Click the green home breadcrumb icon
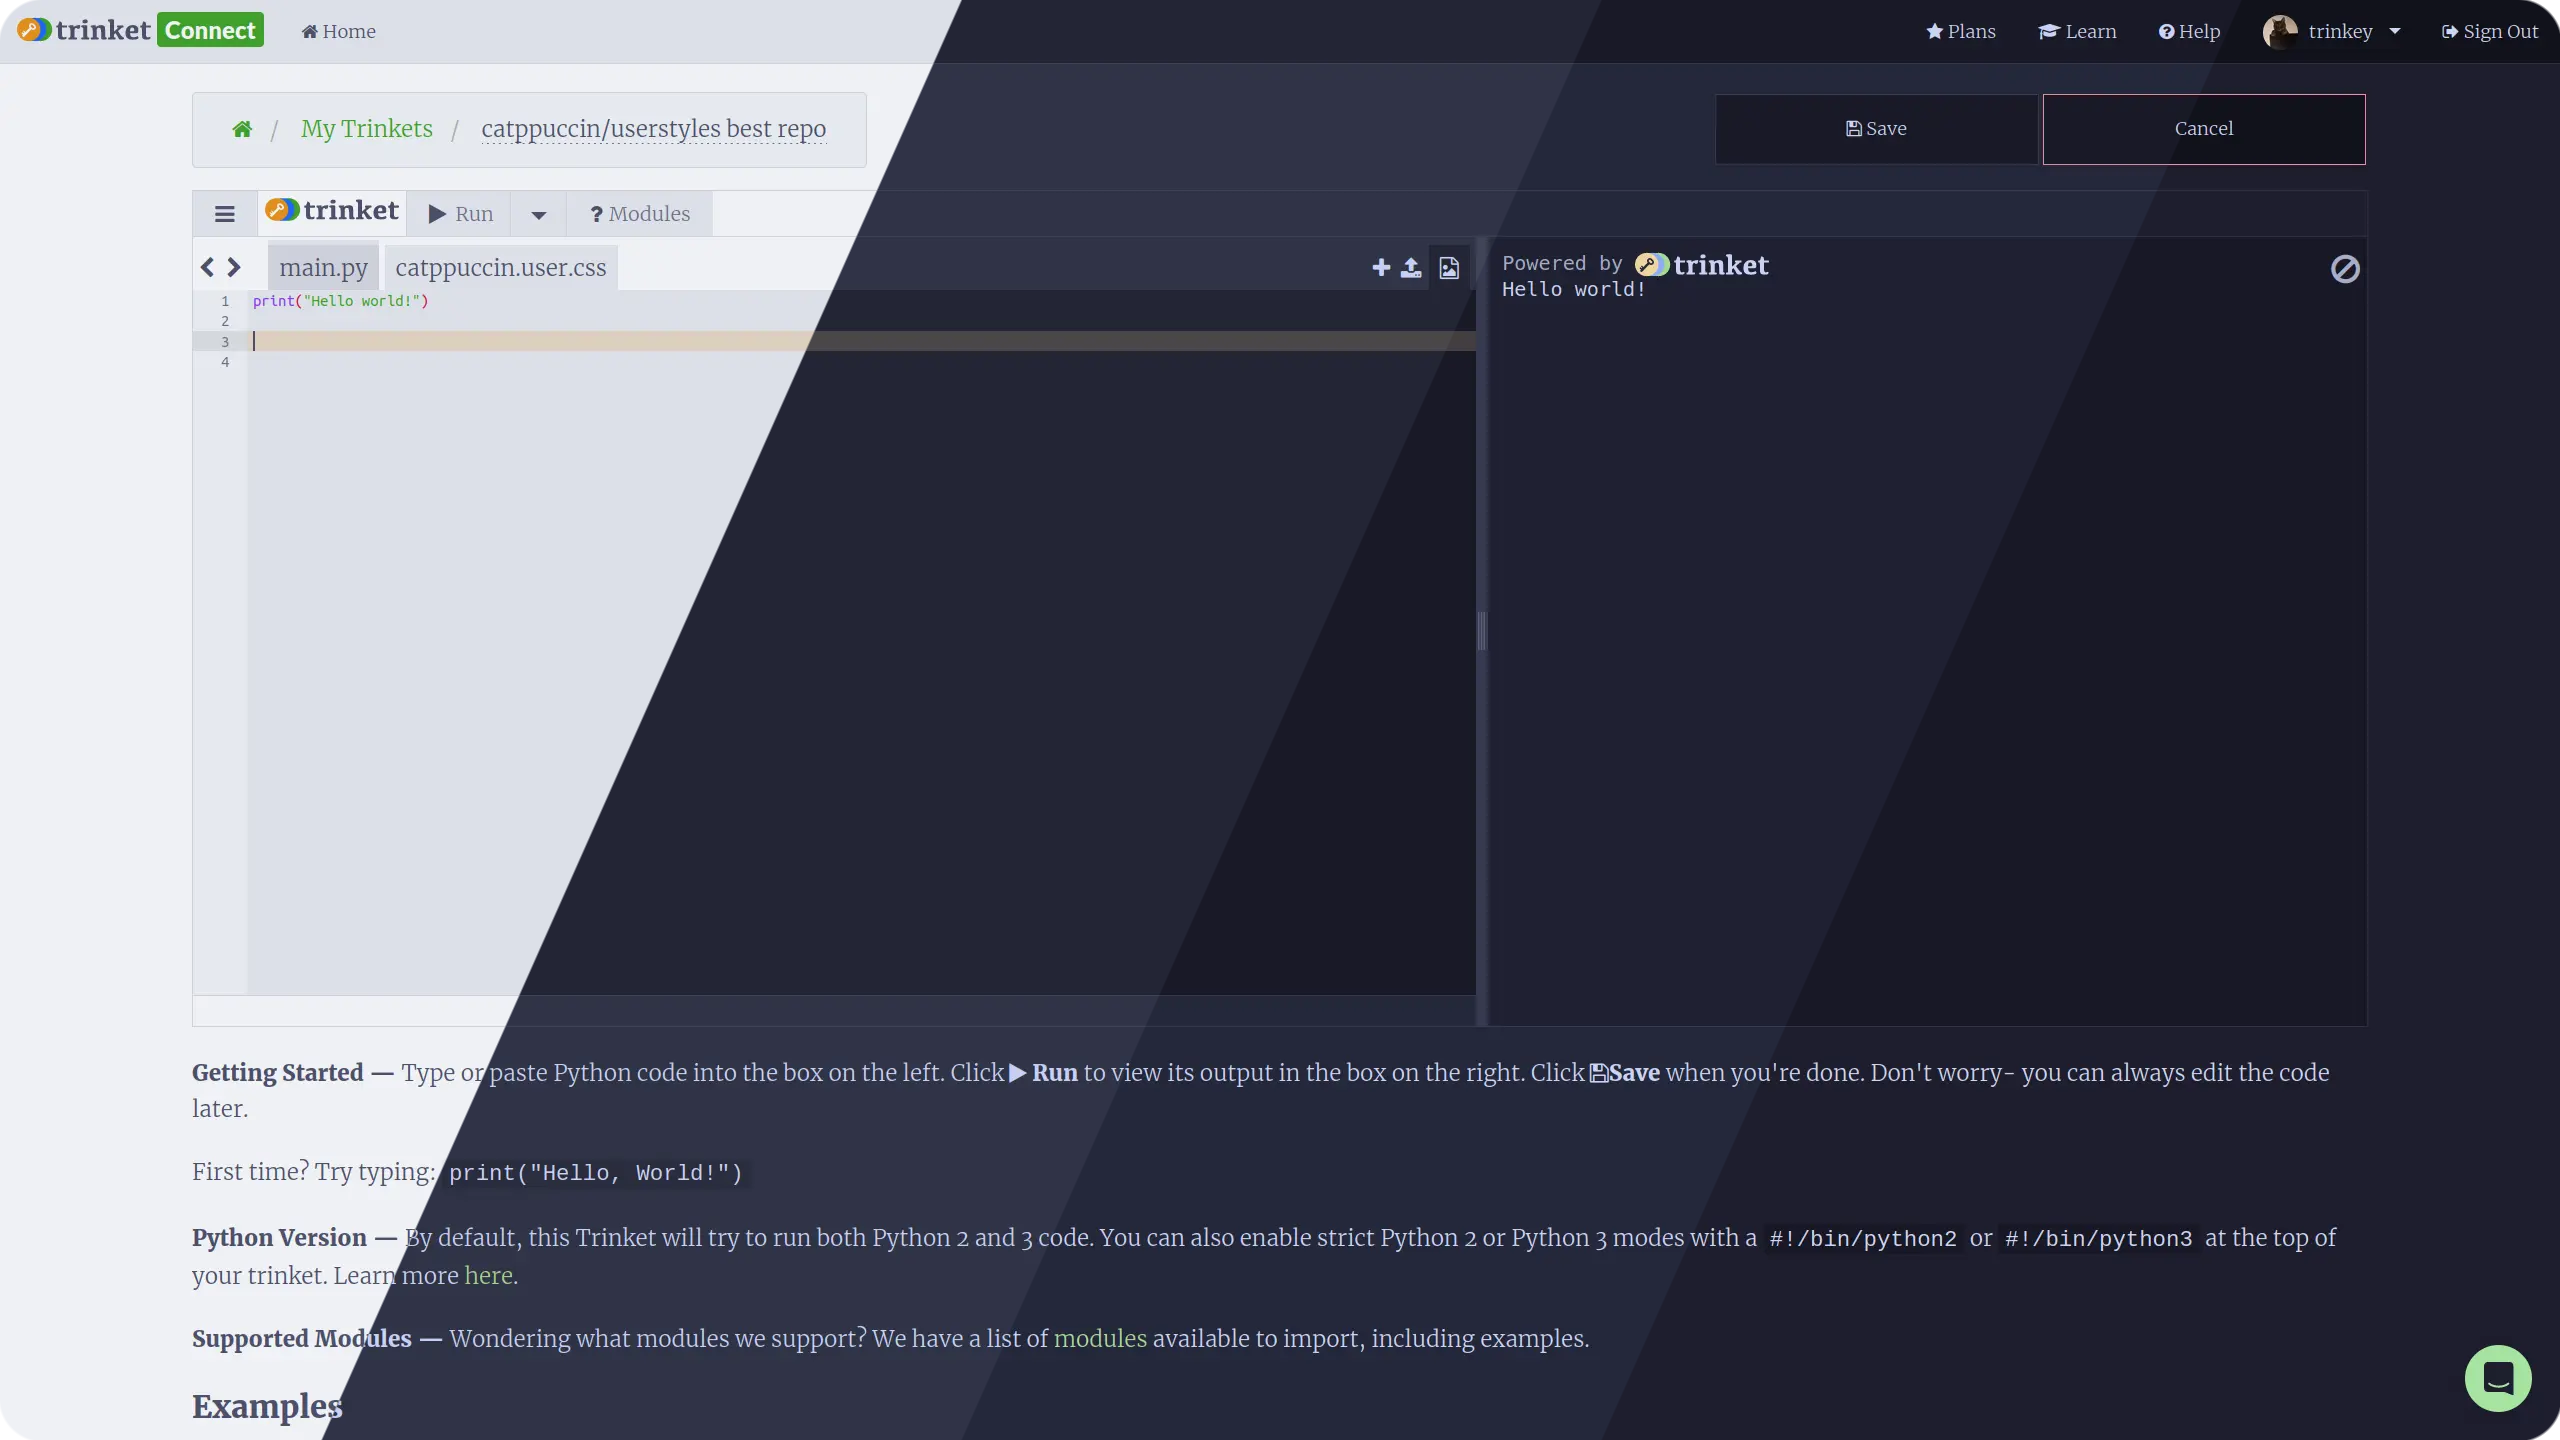The height and width of the screenshot is (1440, 2560). 242,129
